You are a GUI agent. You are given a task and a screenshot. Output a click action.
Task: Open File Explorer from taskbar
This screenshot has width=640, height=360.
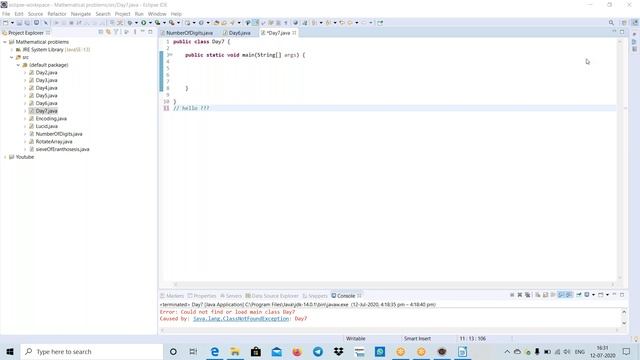coord(235,351)
